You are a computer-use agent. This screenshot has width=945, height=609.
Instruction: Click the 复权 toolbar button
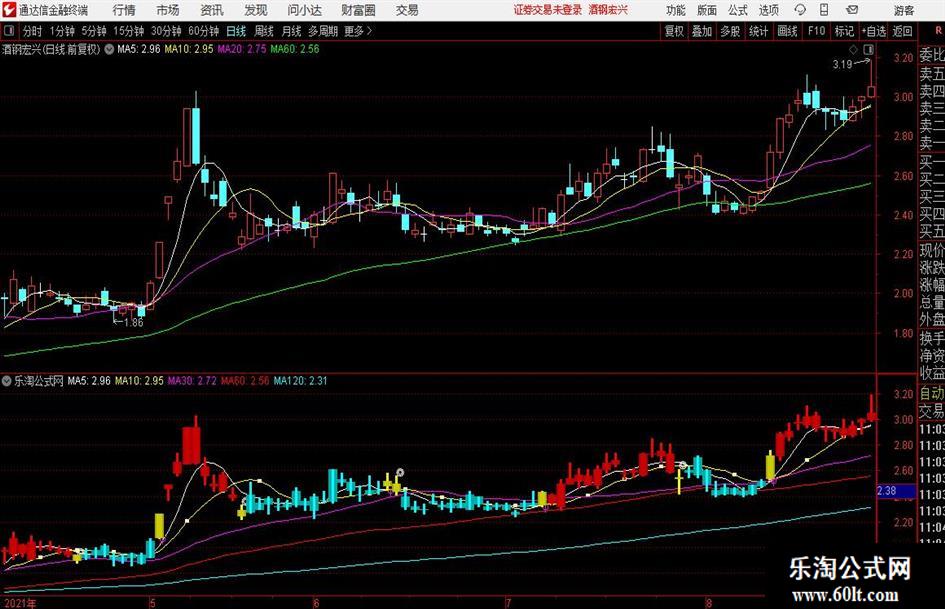coord(674,31)
